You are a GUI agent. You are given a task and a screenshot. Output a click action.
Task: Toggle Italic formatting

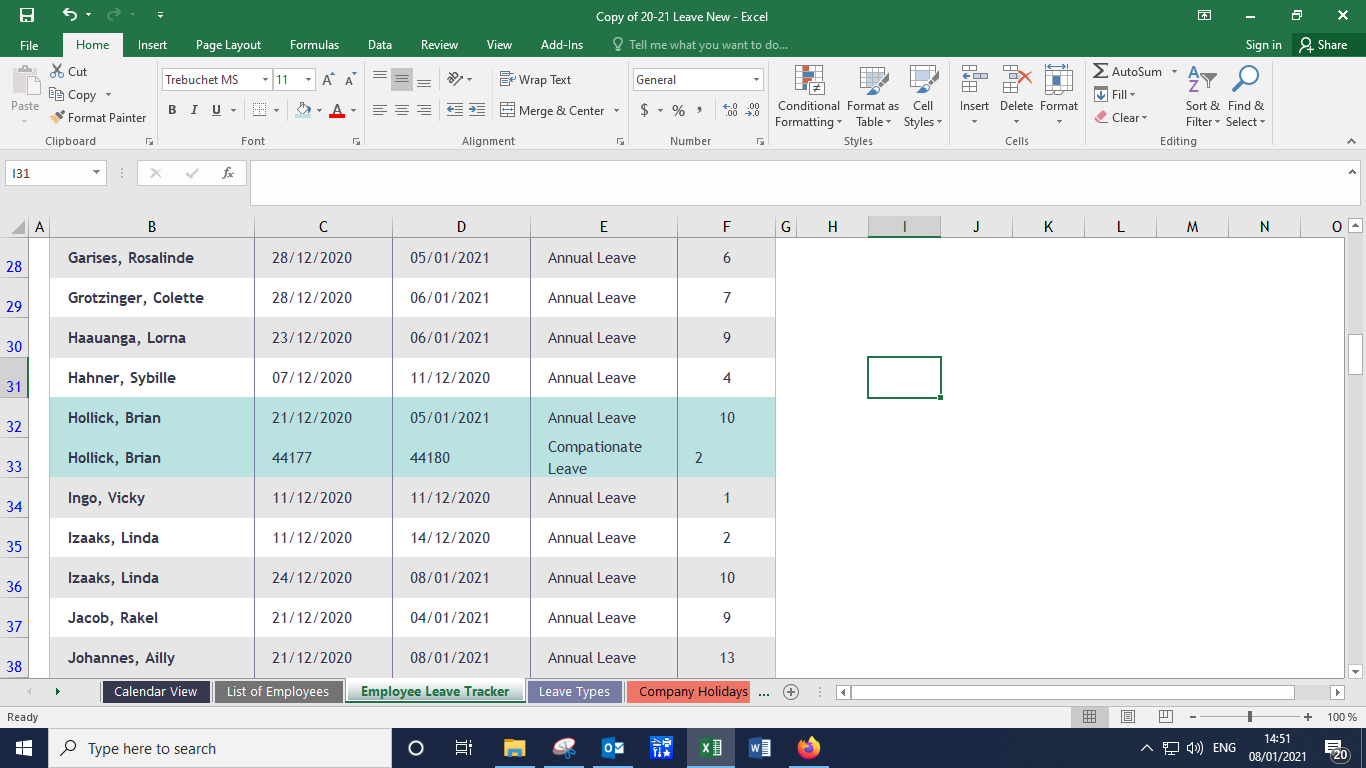pyautogui.click(x=194, y=110)
